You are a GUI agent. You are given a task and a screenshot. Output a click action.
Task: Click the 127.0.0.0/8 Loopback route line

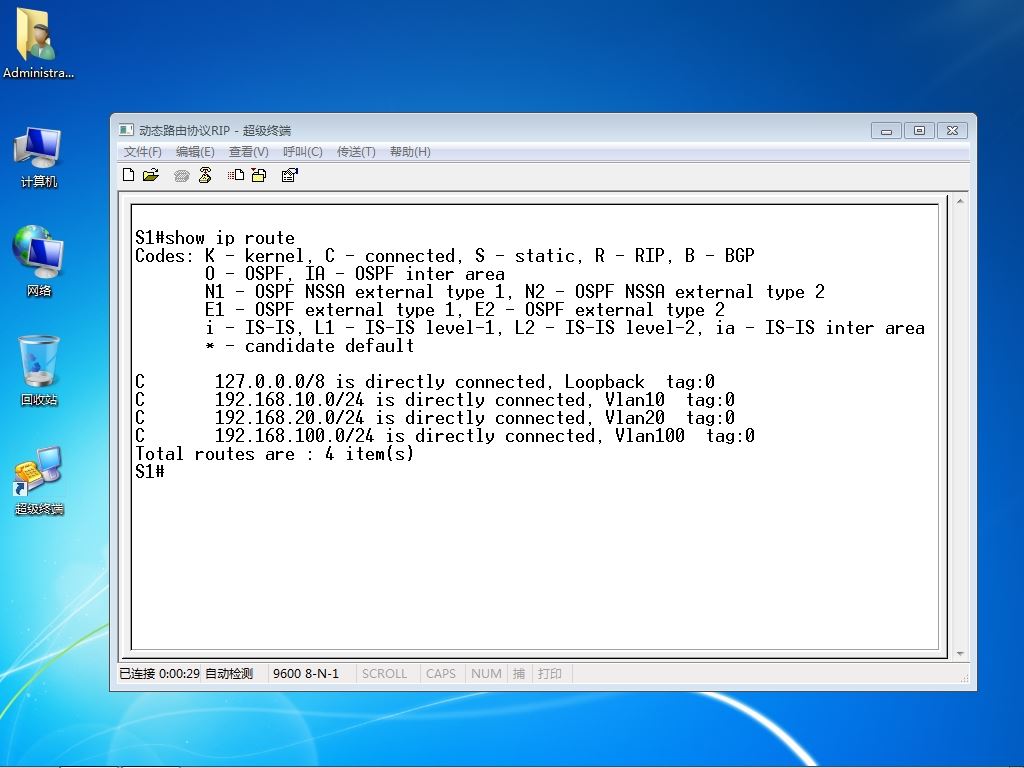424,381
